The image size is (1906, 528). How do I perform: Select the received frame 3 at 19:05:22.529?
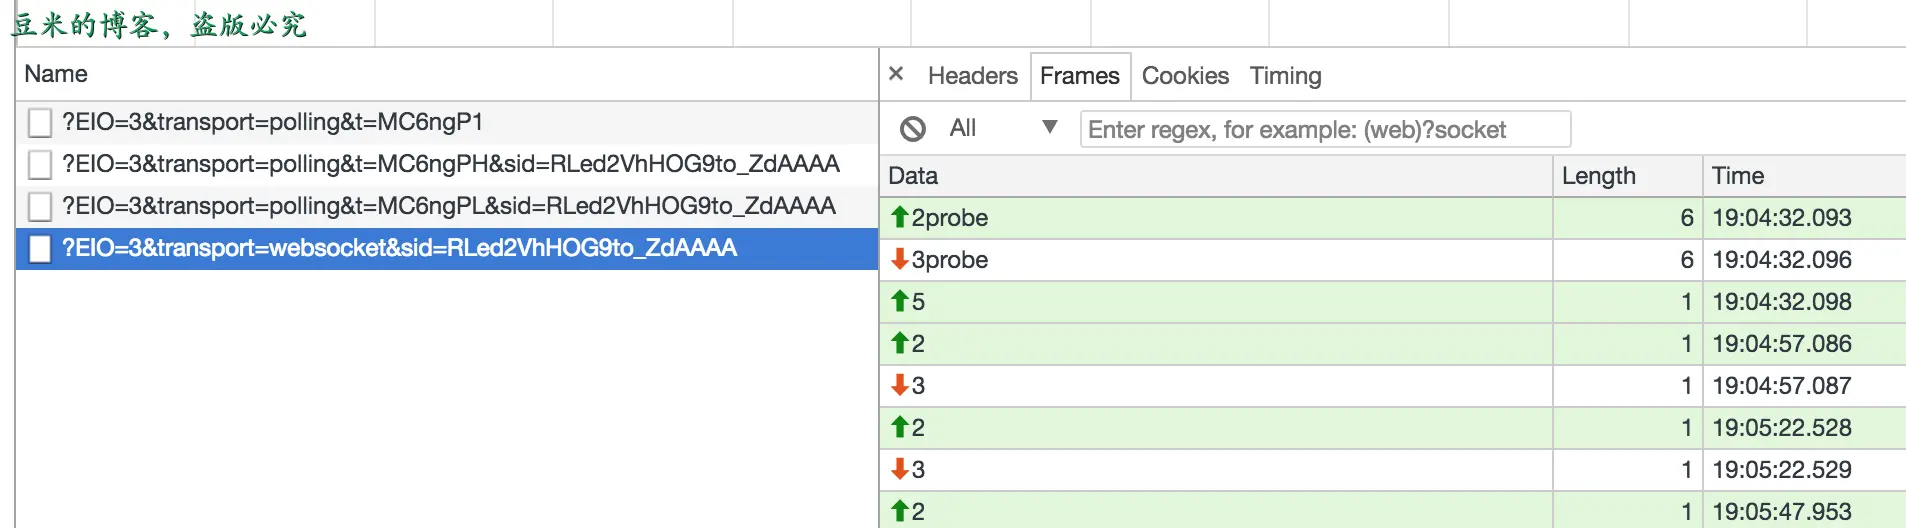pyautogui.click(x=1393, y=470)
